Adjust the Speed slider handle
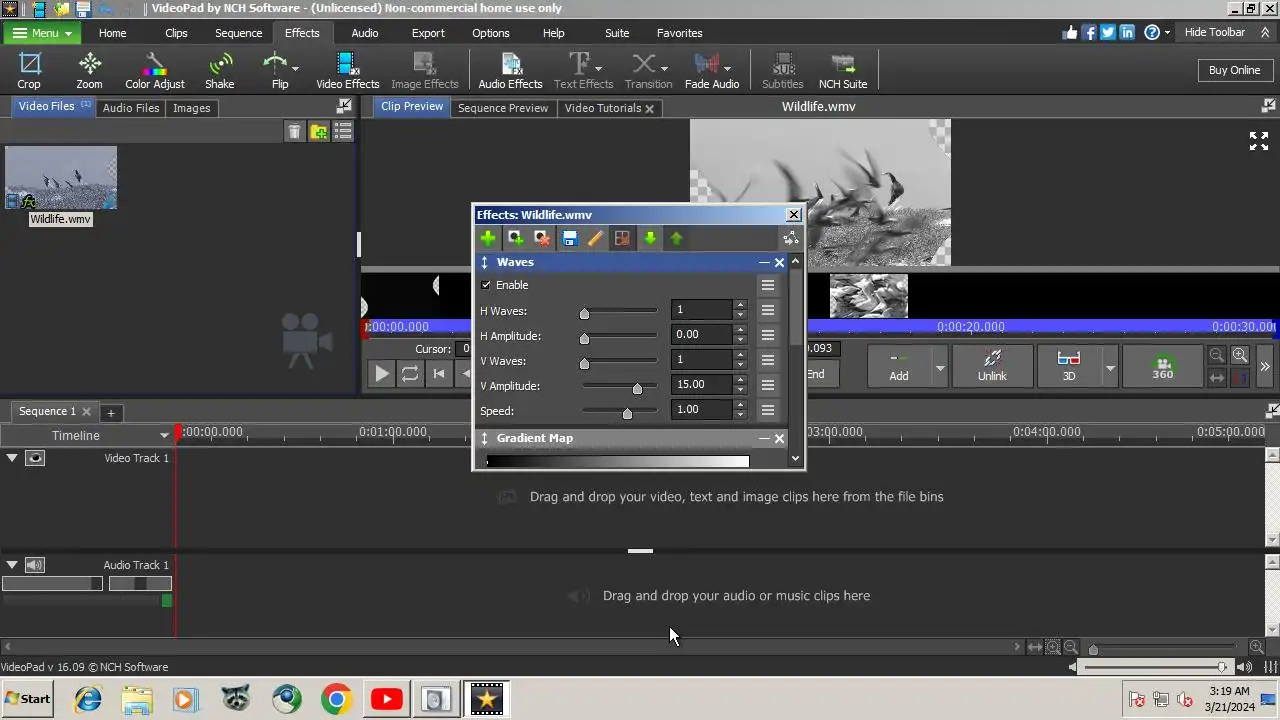This screenshot has height=720, width=1280. (x=627, y=412)
